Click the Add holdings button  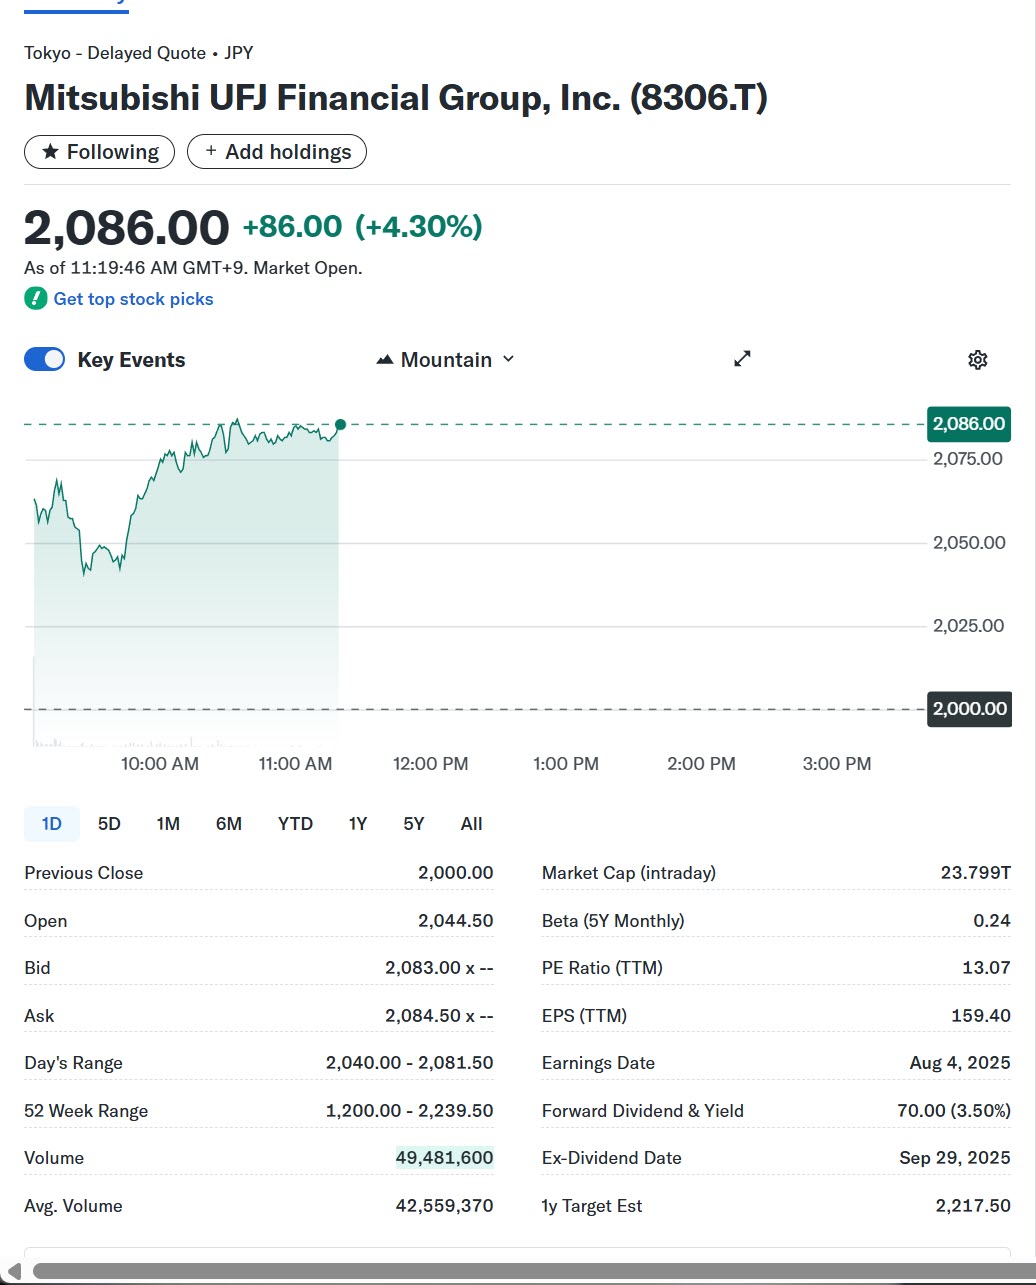pyautogui.click(x=277, y=152)
